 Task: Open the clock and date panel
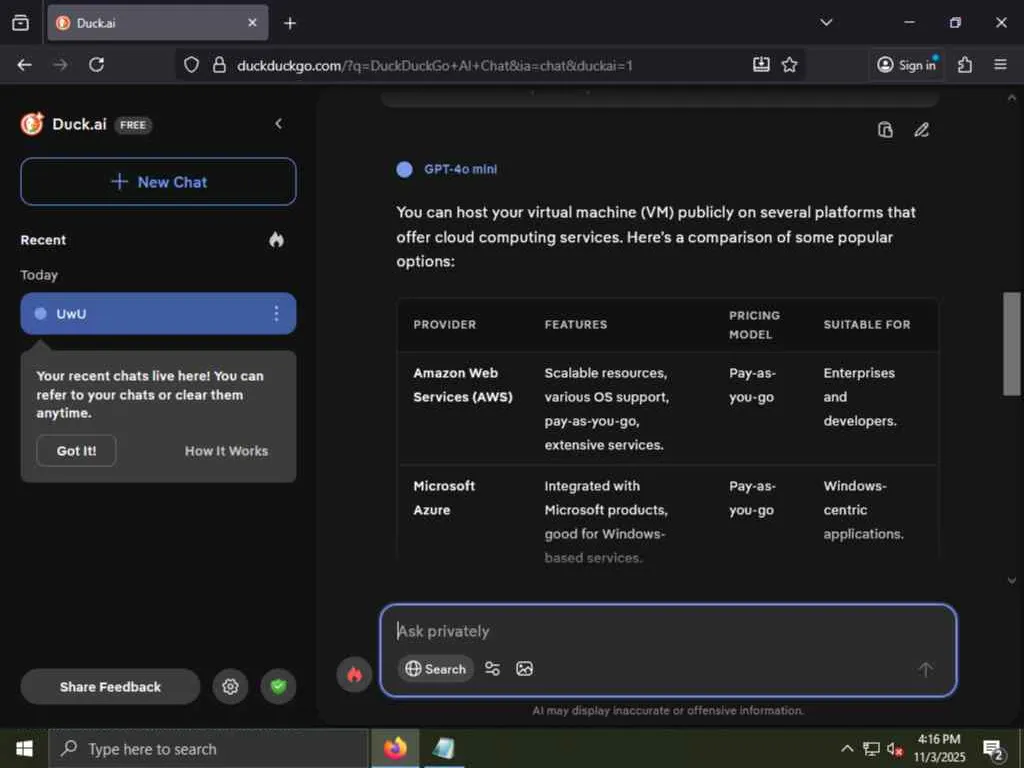coord(939,748)
